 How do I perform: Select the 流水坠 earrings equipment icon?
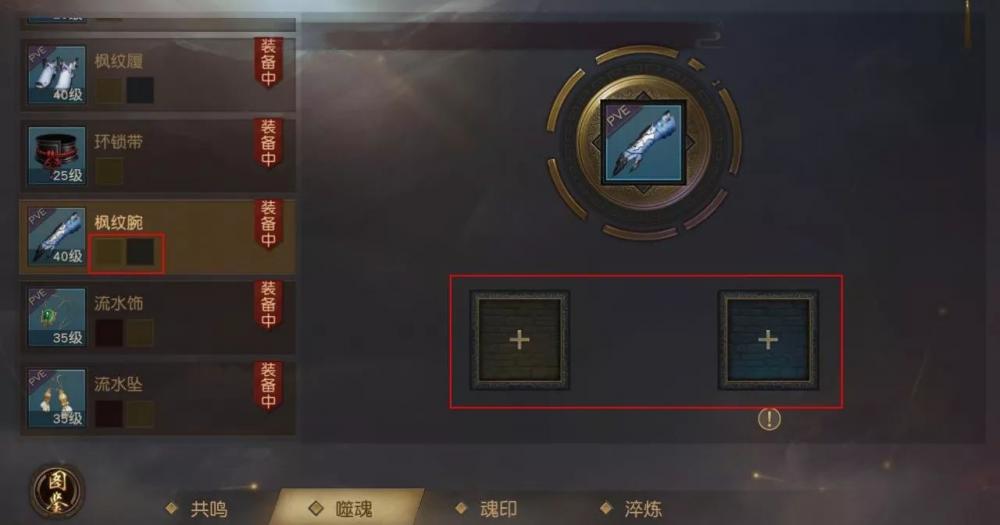click(x=57, y=399)
